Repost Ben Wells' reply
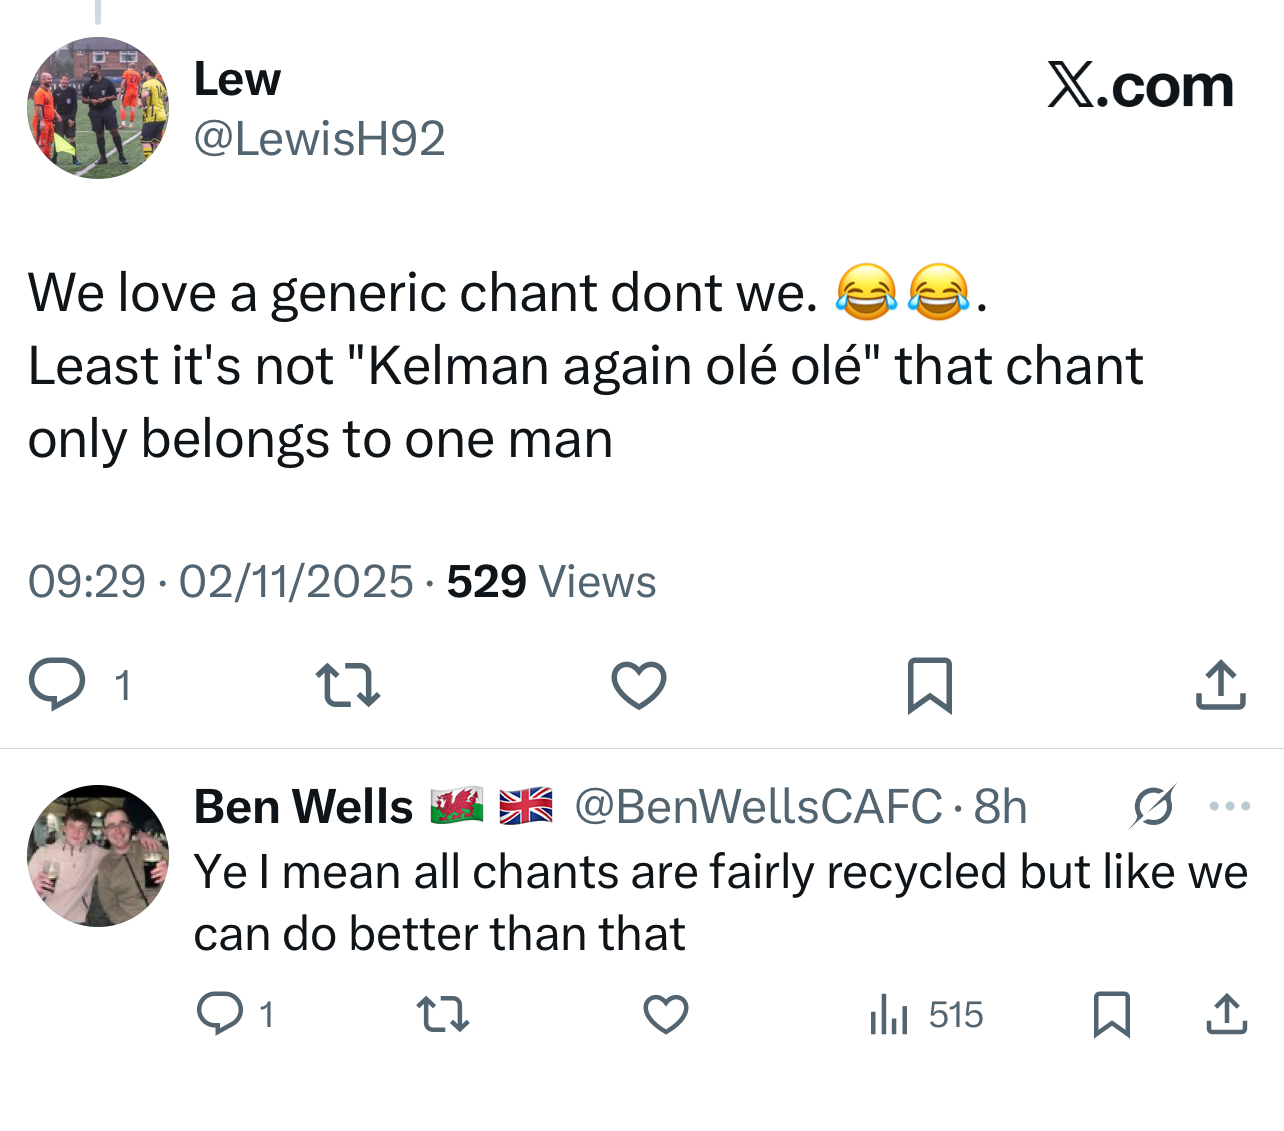 442,1014
